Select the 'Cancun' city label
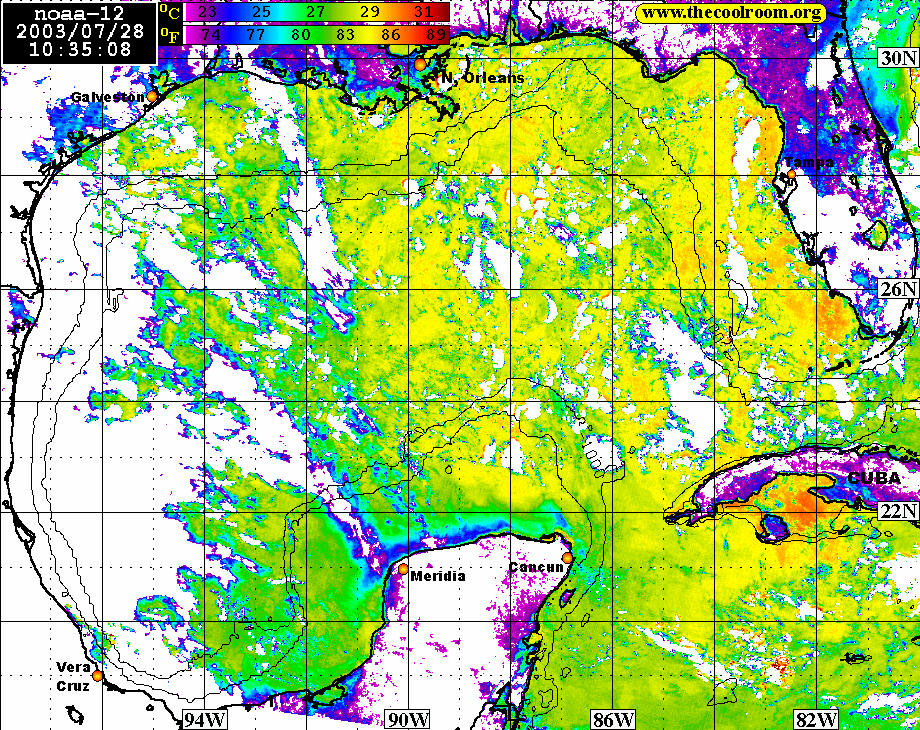Viewport: 920px width, 730px height. pos(536,567)
